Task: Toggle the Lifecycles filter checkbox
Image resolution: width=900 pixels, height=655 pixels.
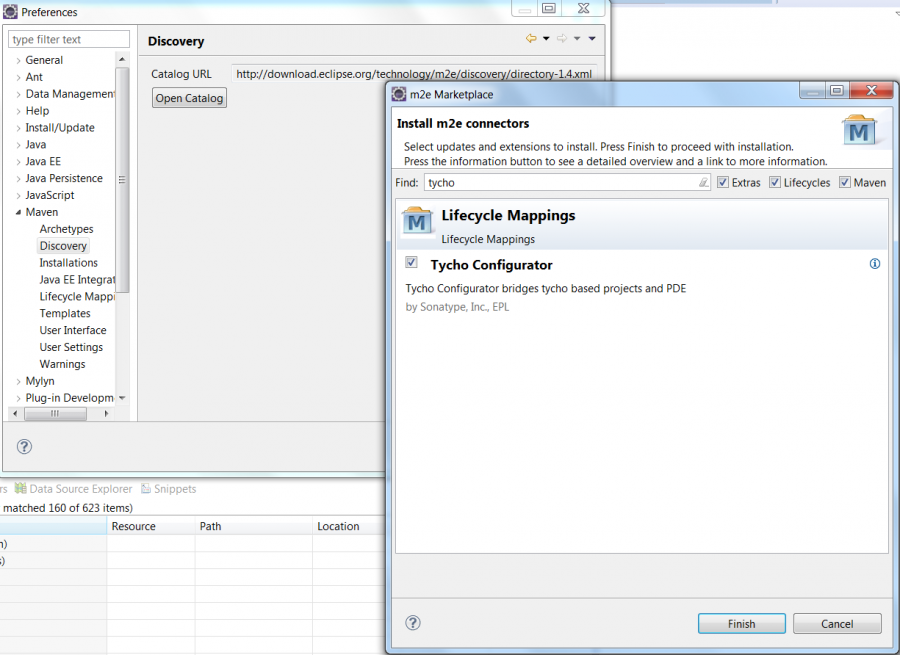Action: (775, 183)
